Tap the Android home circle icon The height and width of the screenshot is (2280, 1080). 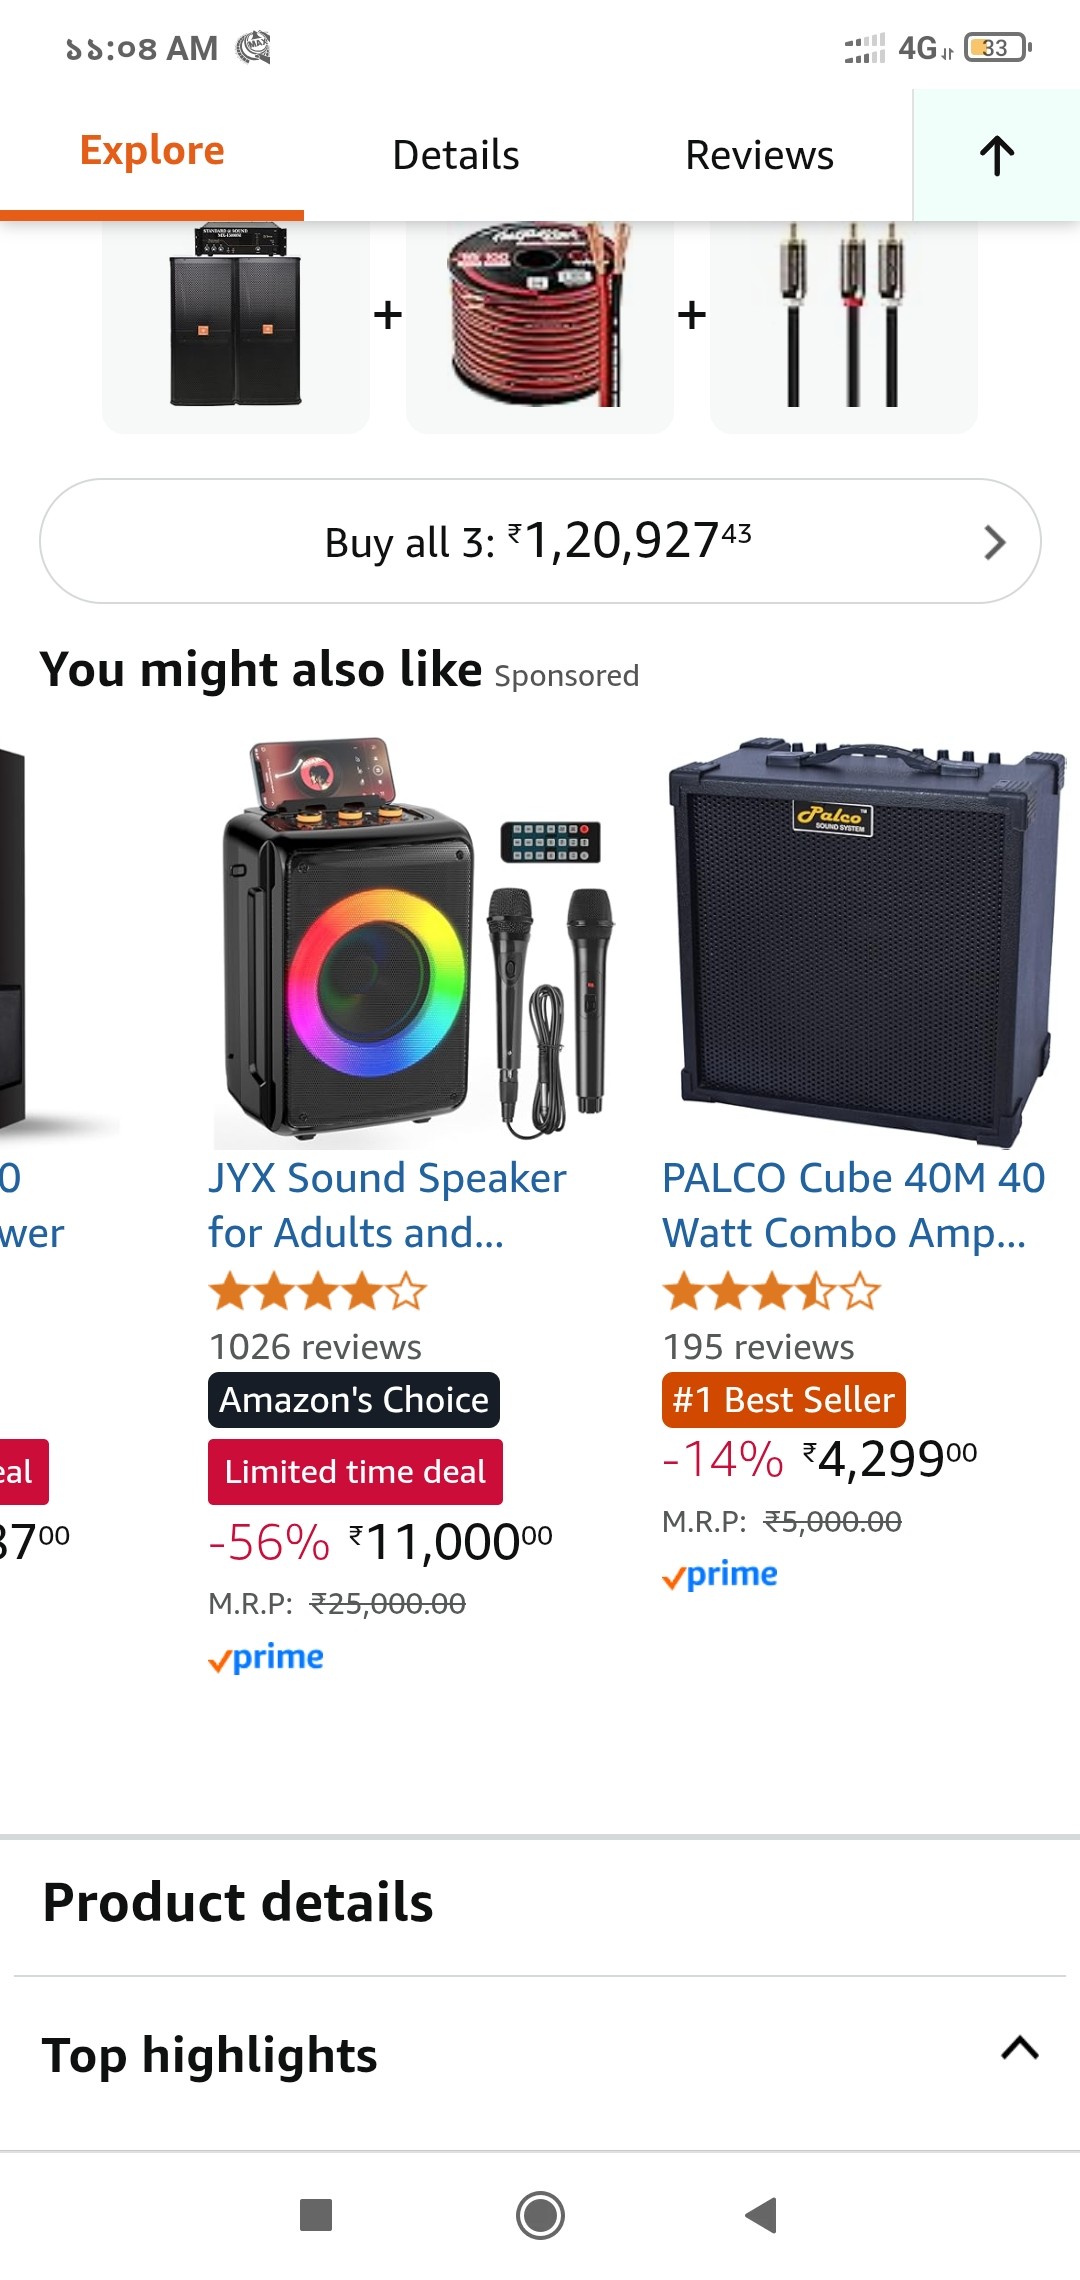(540, 2215)
